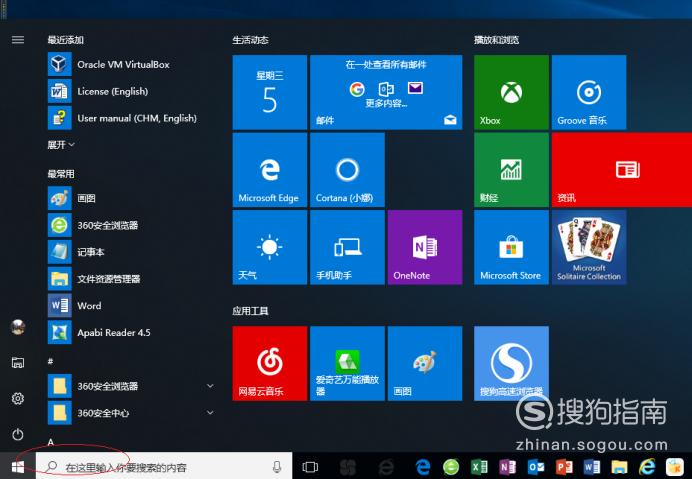Open the Power options button

[18, 435]
